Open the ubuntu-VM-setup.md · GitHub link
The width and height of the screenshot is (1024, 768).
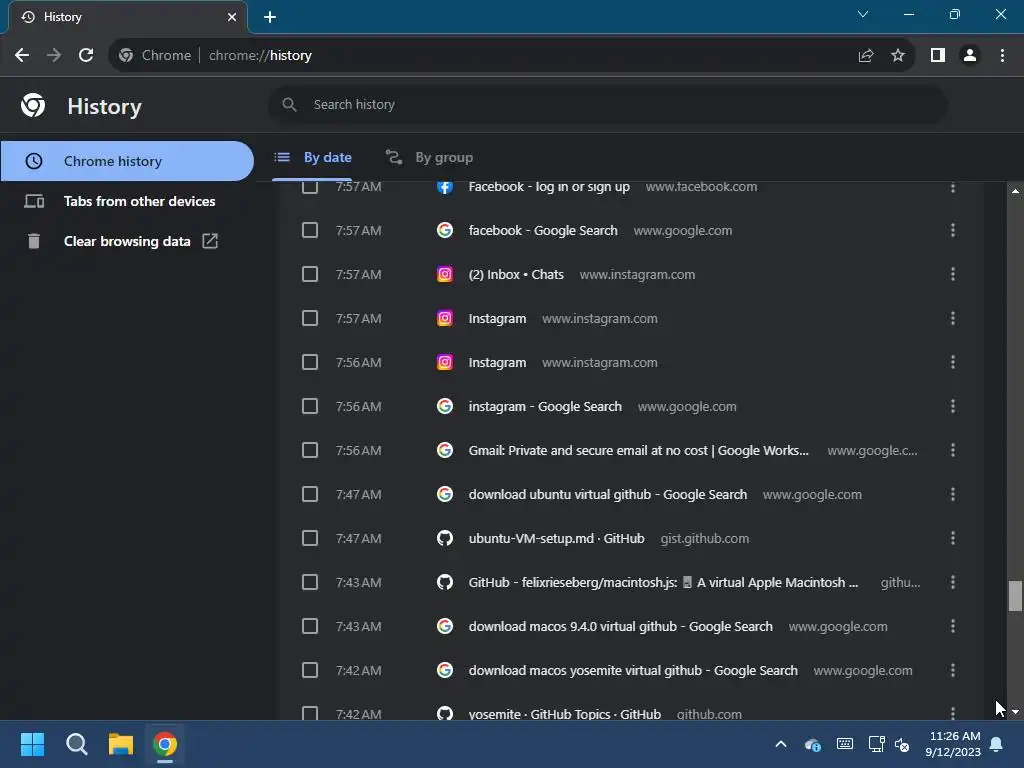(x=556, y=538)
